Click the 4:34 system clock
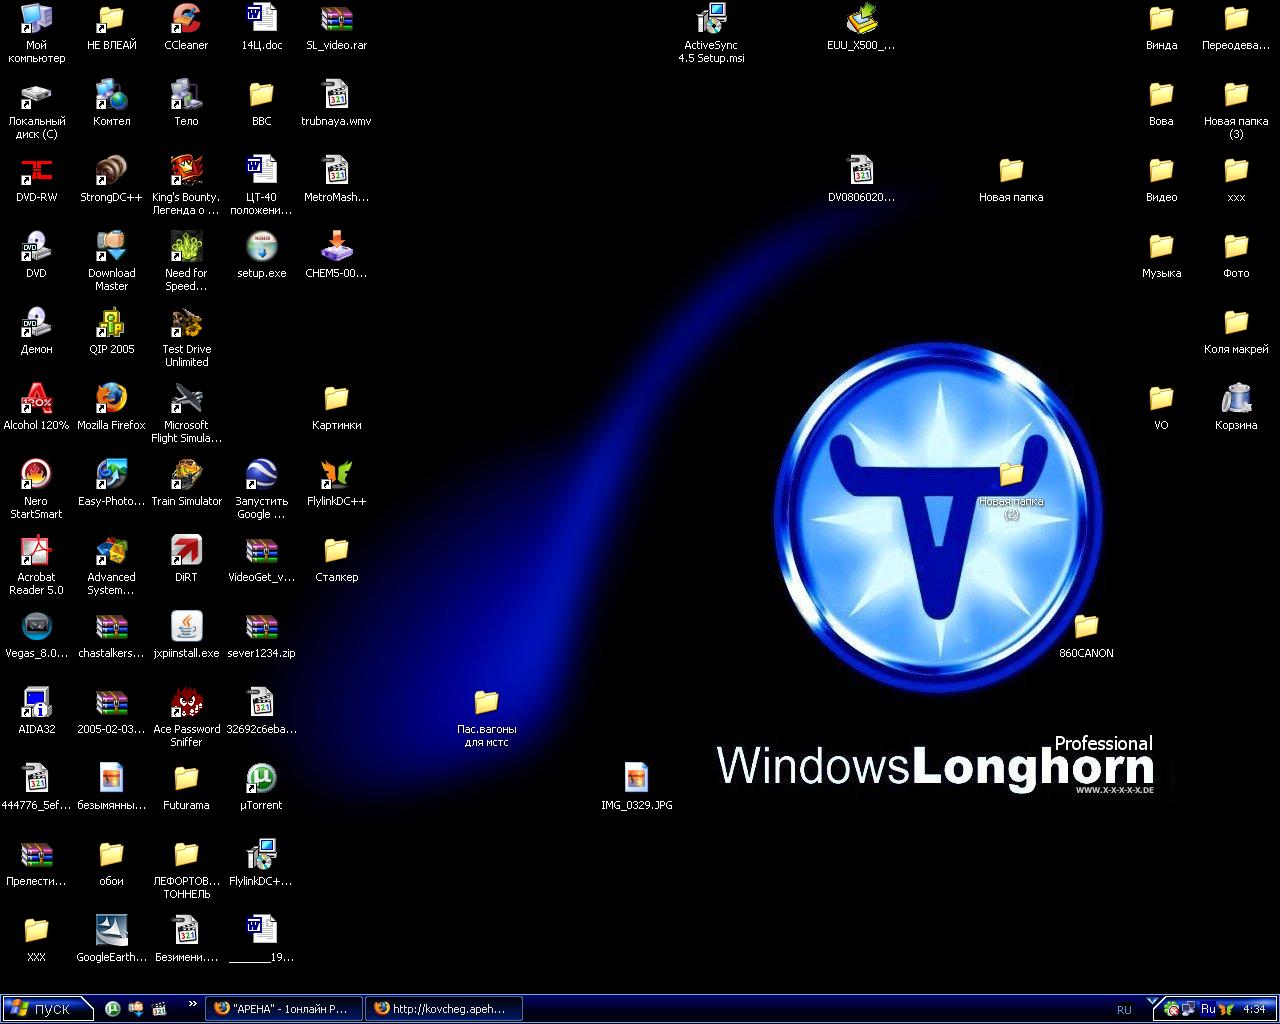Screen dimensions: 1280x1024 point(1254,1009)
